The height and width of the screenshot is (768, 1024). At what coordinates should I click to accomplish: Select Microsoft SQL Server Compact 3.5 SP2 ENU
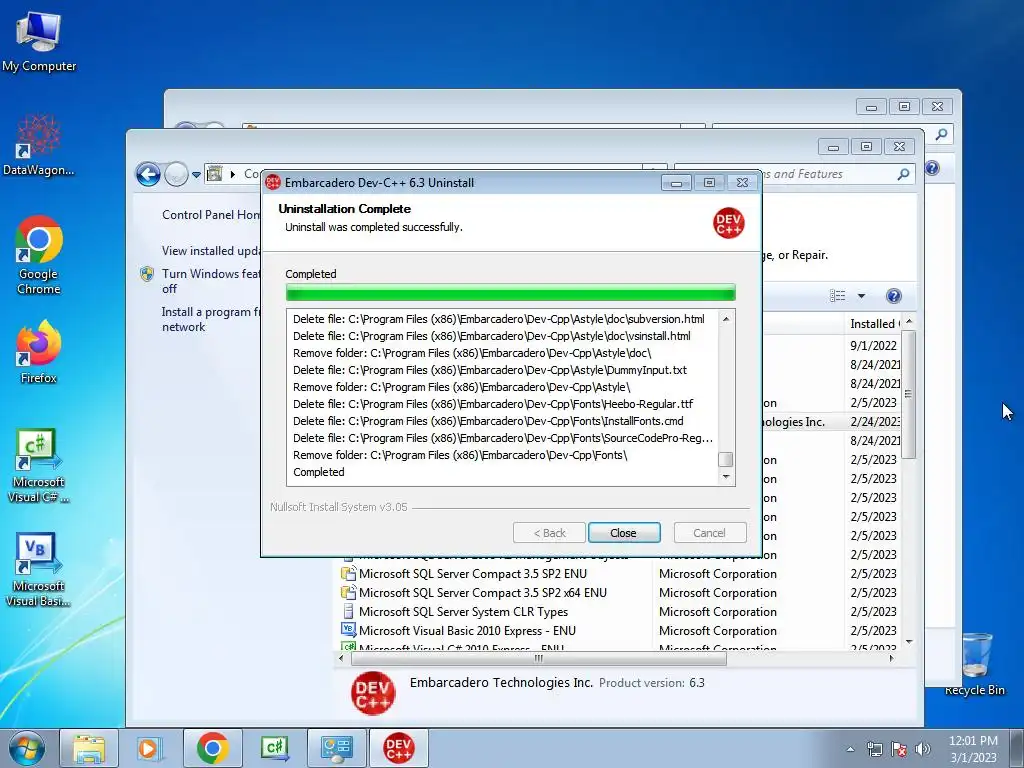tap(473, 573)
